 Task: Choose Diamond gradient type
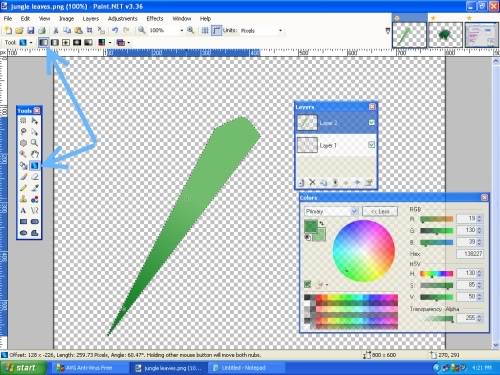[66, 42]
